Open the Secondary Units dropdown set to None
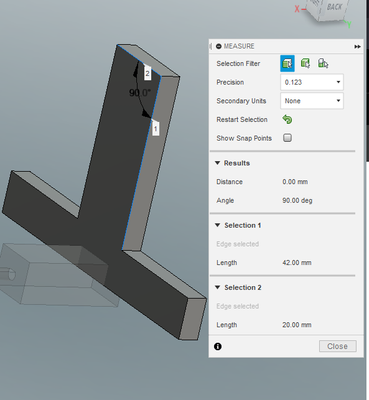The height and width of the screenshot is (400, 369). (312, 101)
